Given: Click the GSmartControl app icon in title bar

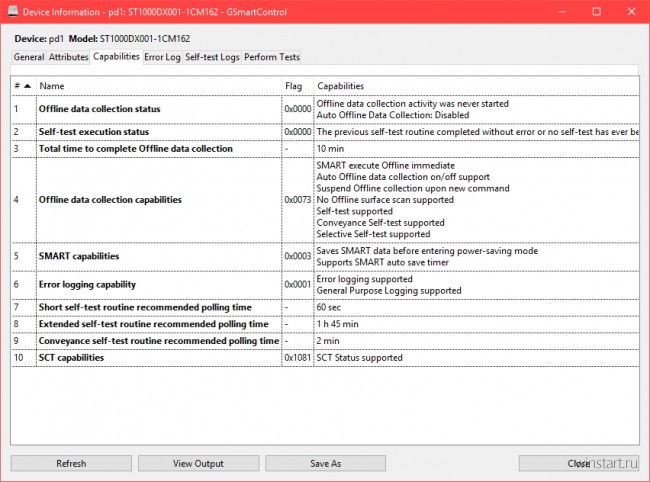Looking at the screenshot, I should point(12,12).
